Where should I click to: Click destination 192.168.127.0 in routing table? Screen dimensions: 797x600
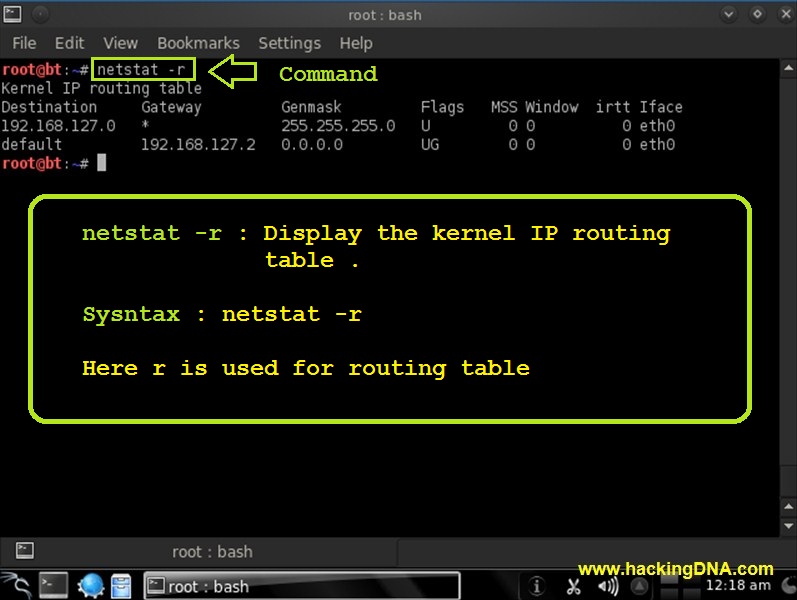click(x=58, y=126)
